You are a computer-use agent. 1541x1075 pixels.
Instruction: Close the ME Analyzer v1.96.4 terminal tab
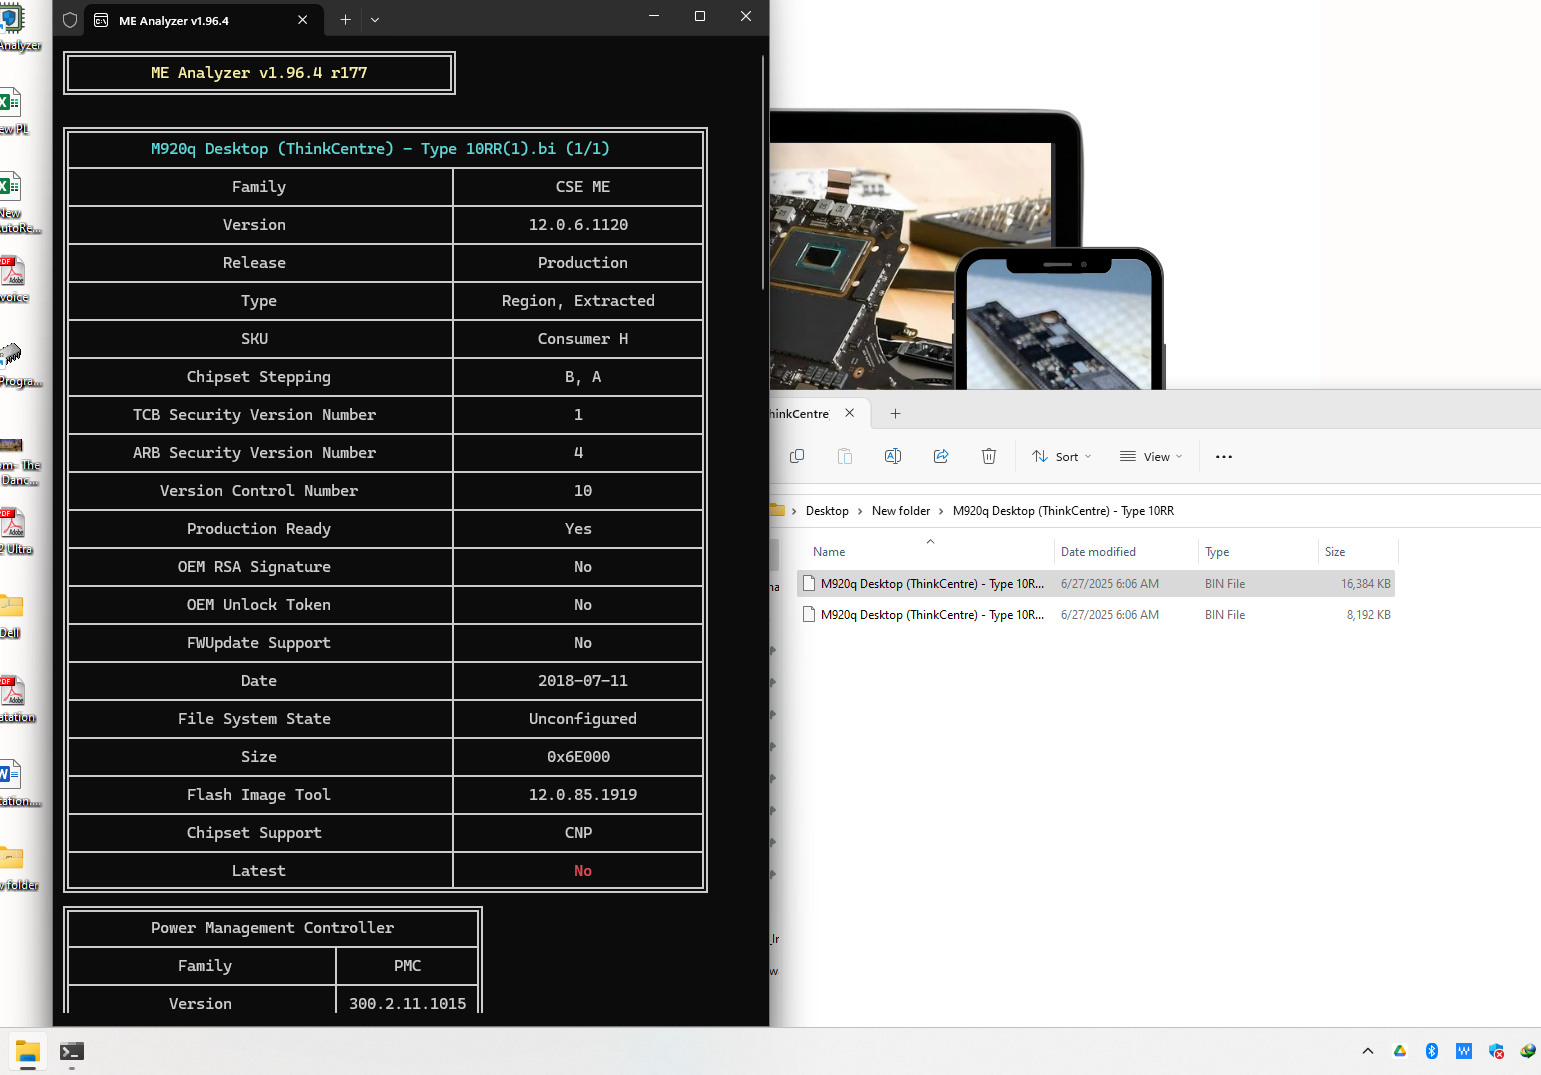302,20
